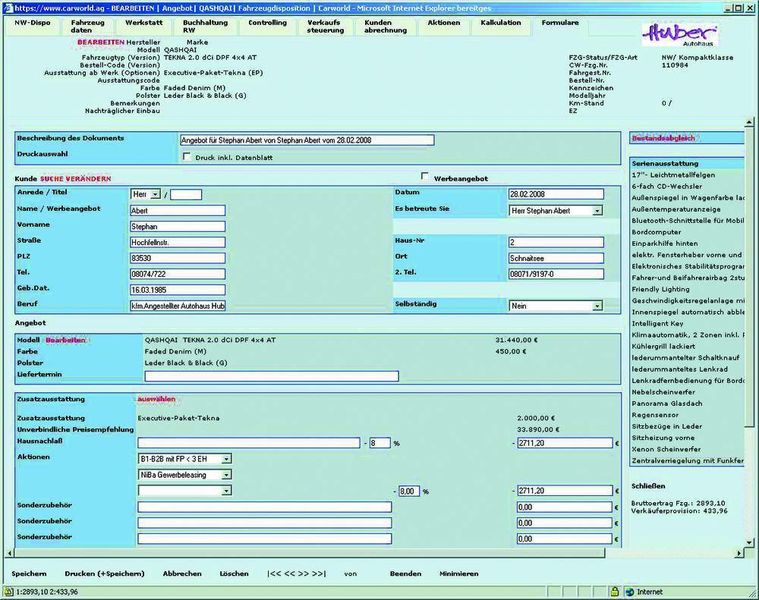Open the Werkstatt tab

tap(144, 23)
